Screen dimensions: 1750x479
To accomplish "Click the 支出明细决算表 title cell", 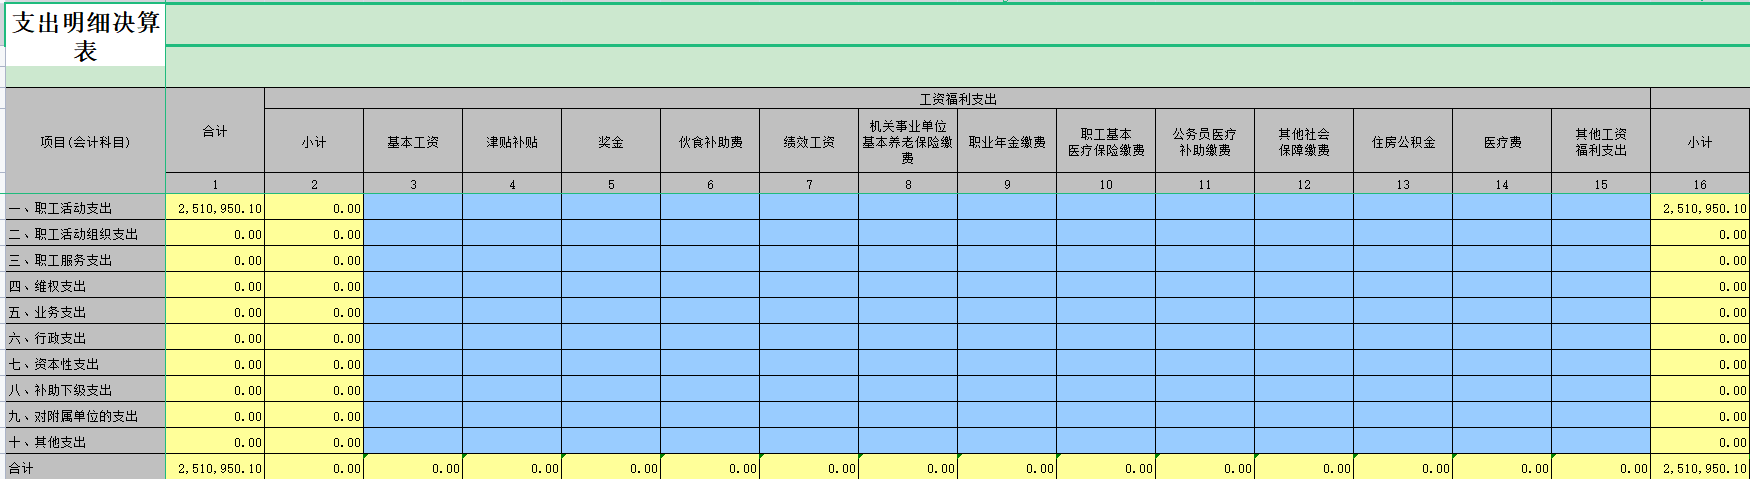I will (x=85, y=37).
